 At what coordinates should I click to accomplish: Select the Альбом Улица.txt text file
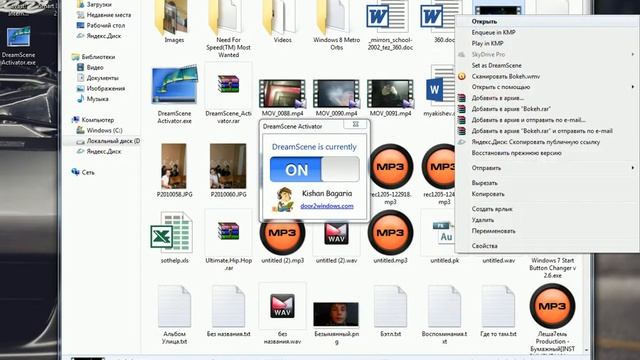point(174,307)
